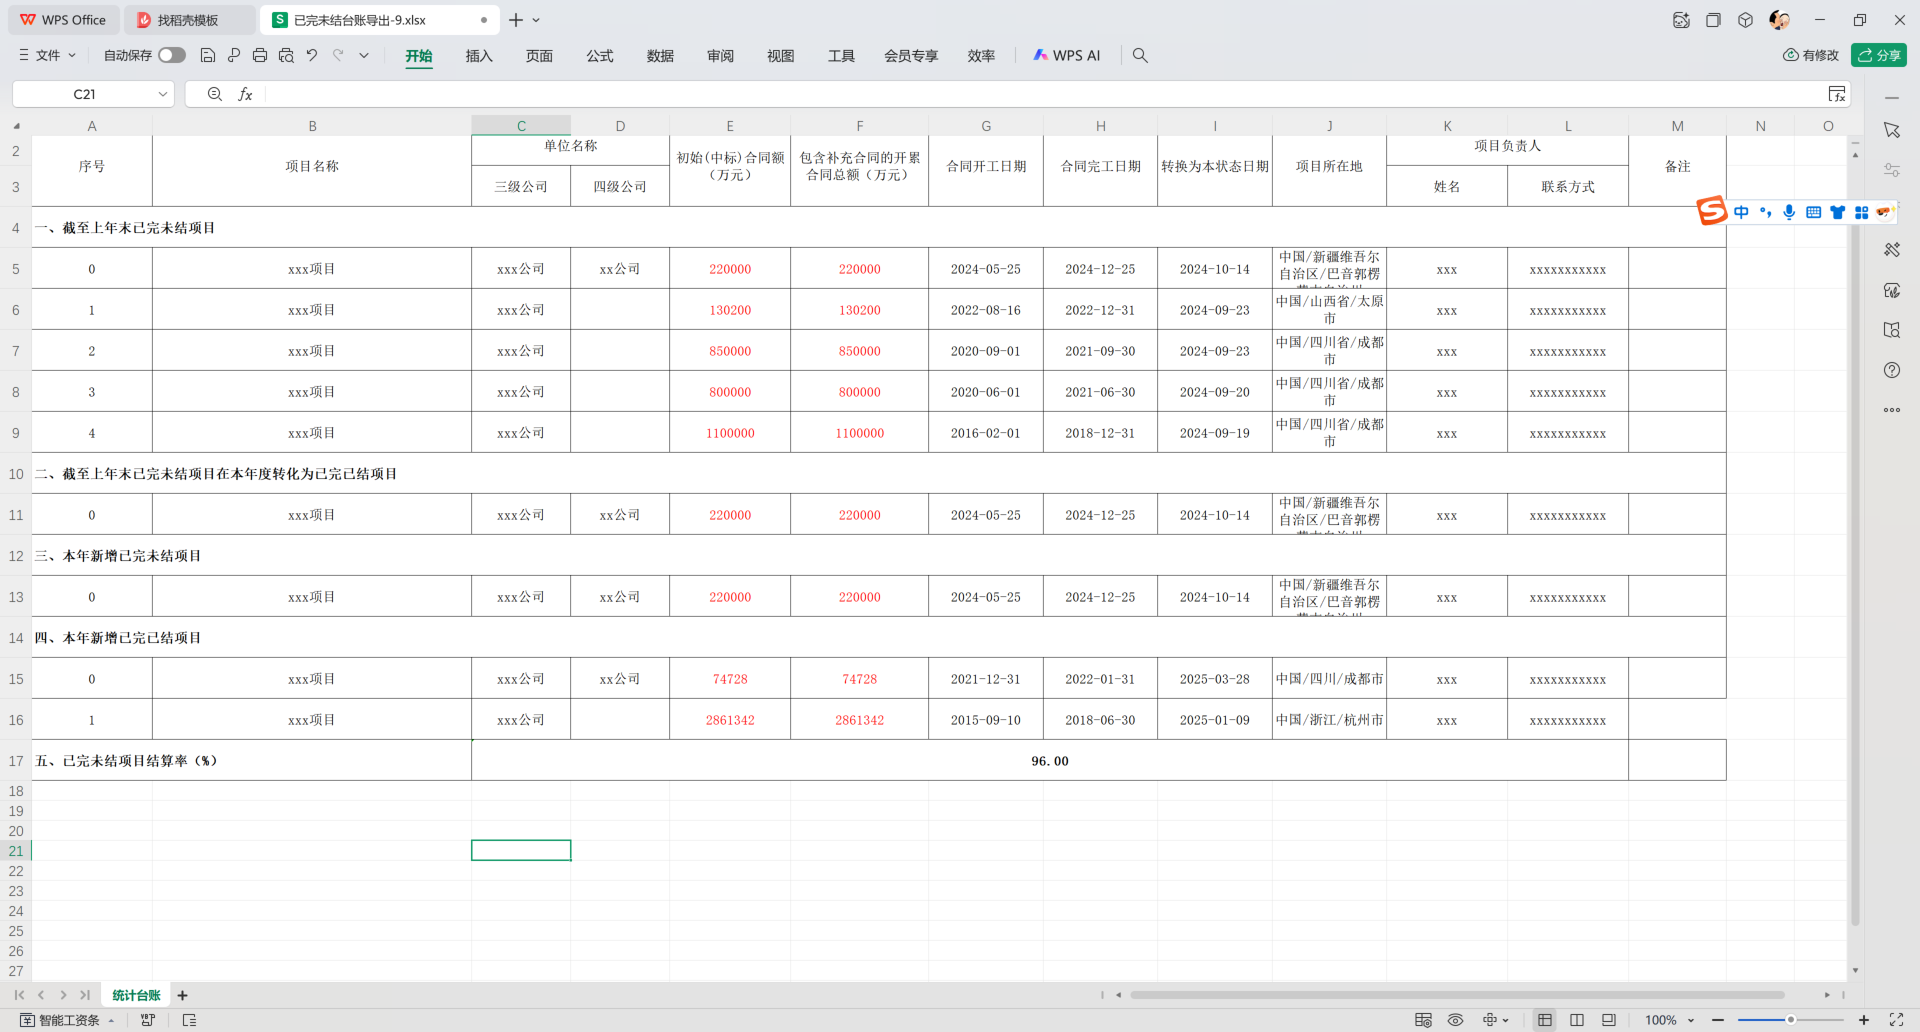
Task: Click the Undo arrow
Action: pos(312,56)
